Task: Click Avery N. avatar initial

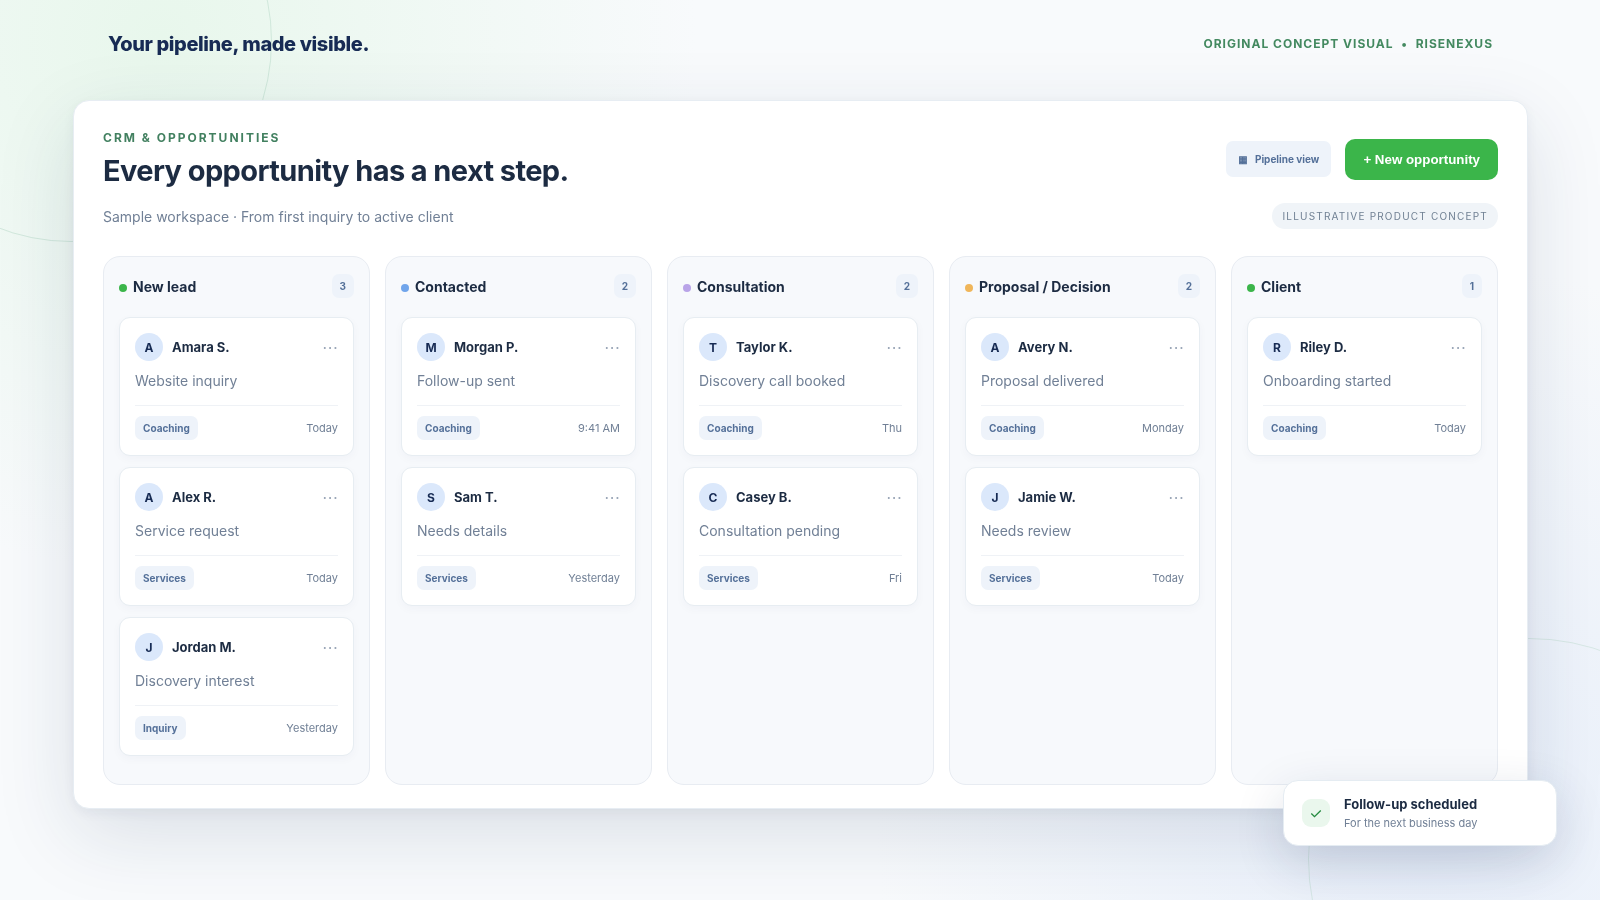Action: point(995,347)
